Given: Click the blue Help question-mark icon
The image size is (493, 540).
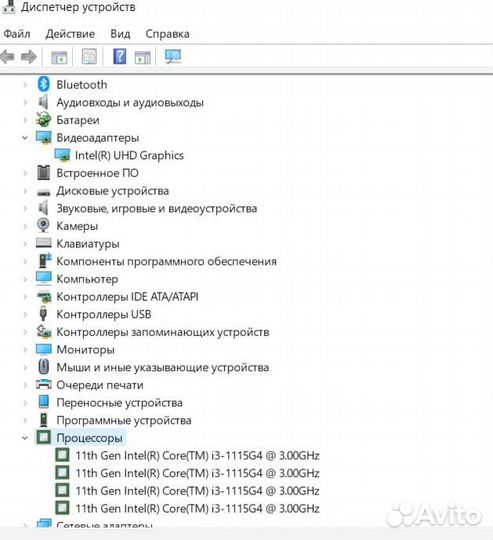Looking at the screenshot, I should pos(119,56).
